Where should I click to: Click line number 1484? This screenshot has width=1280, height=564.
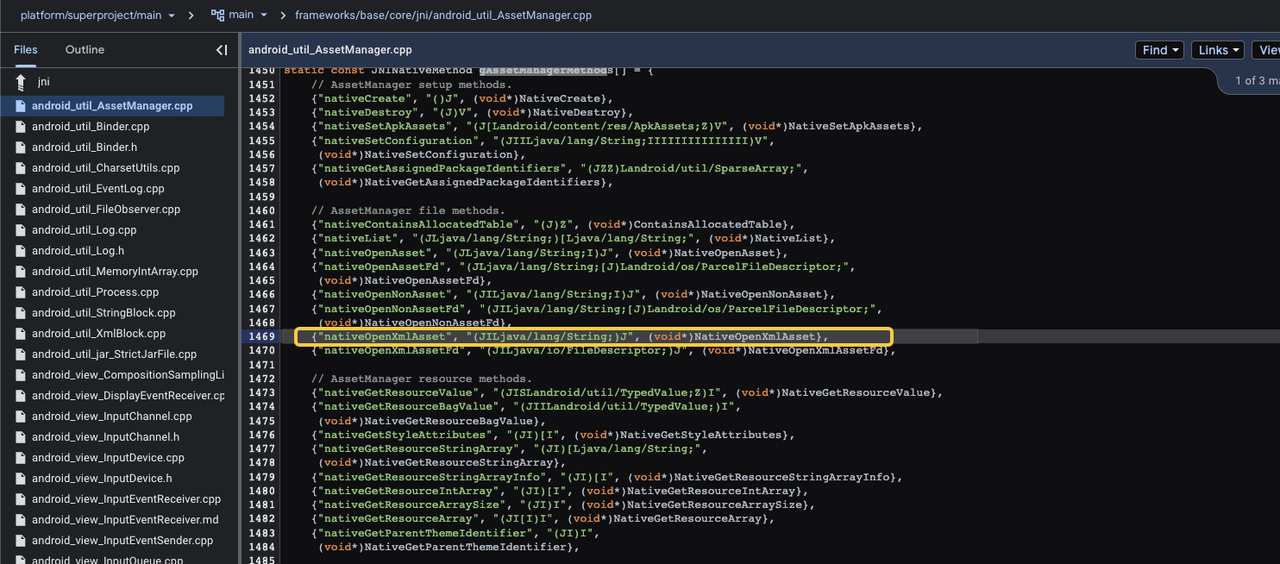coord(261,547)
